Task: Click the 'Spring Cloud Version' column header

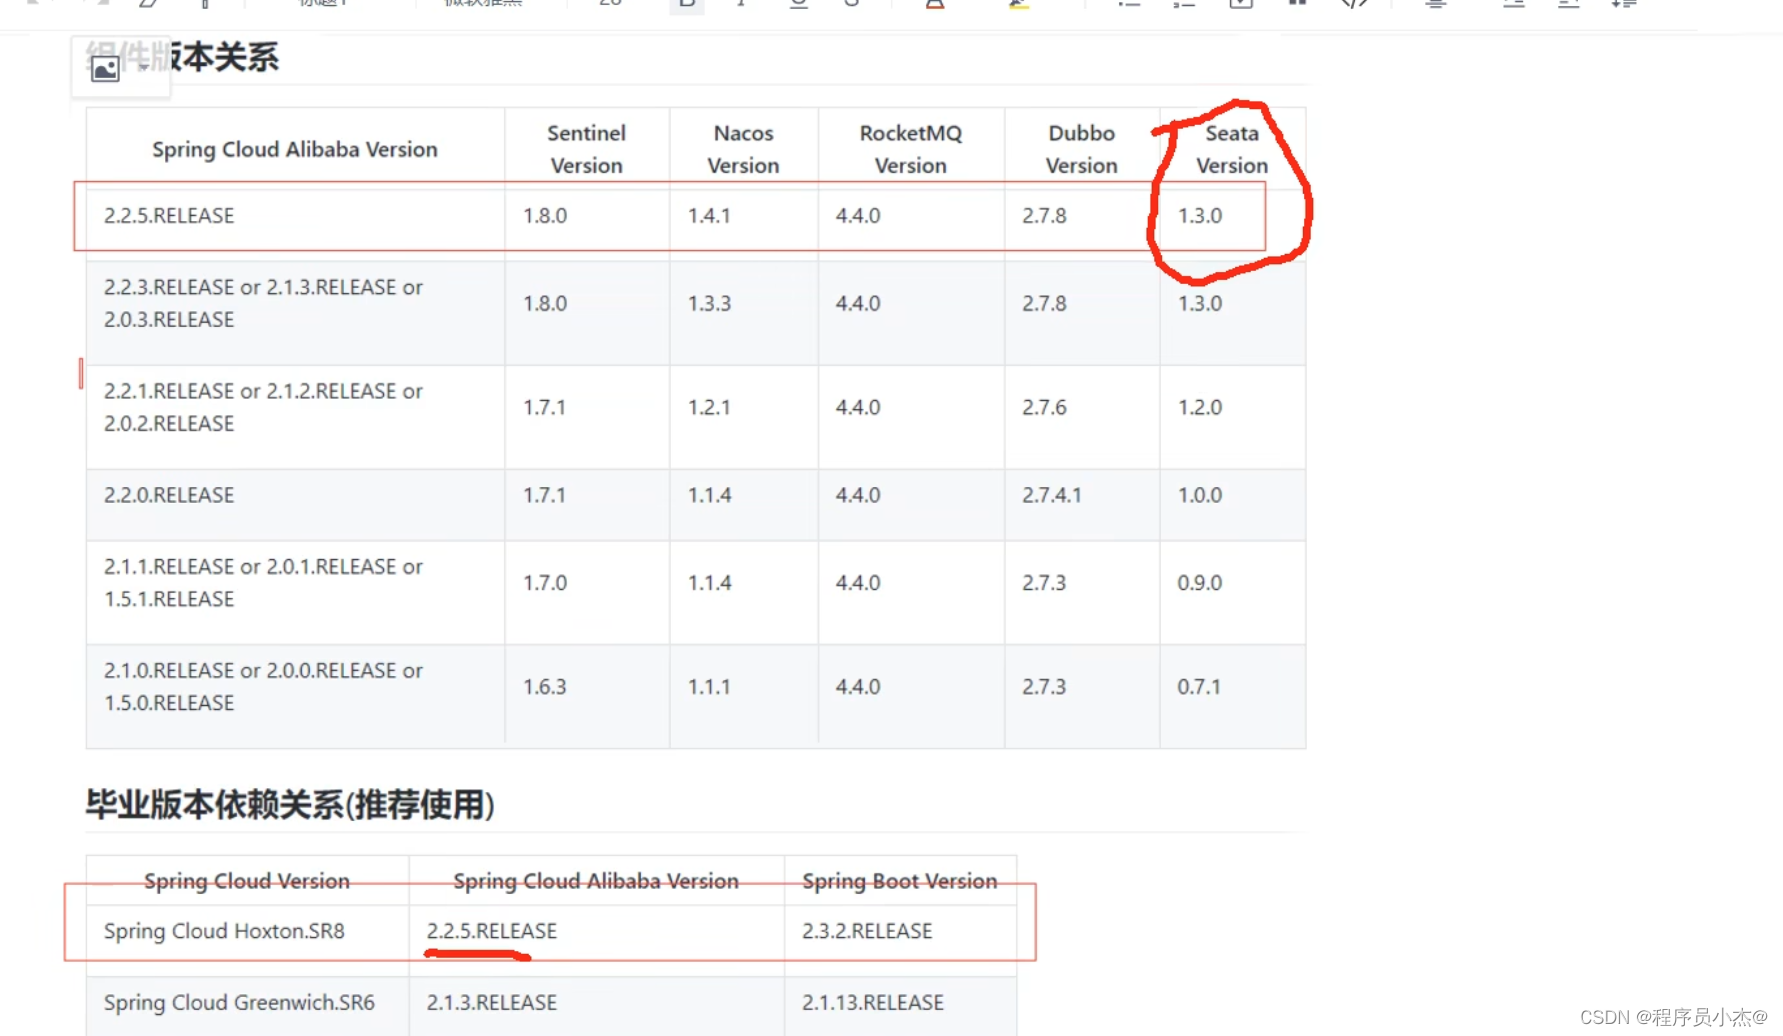Action: tap(247, 881)
